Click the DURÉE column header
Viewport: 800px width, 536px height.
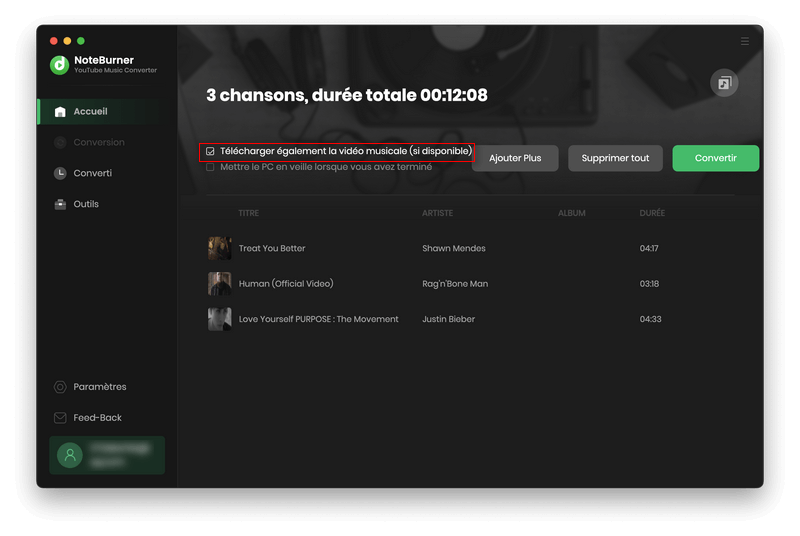[652, 213]
